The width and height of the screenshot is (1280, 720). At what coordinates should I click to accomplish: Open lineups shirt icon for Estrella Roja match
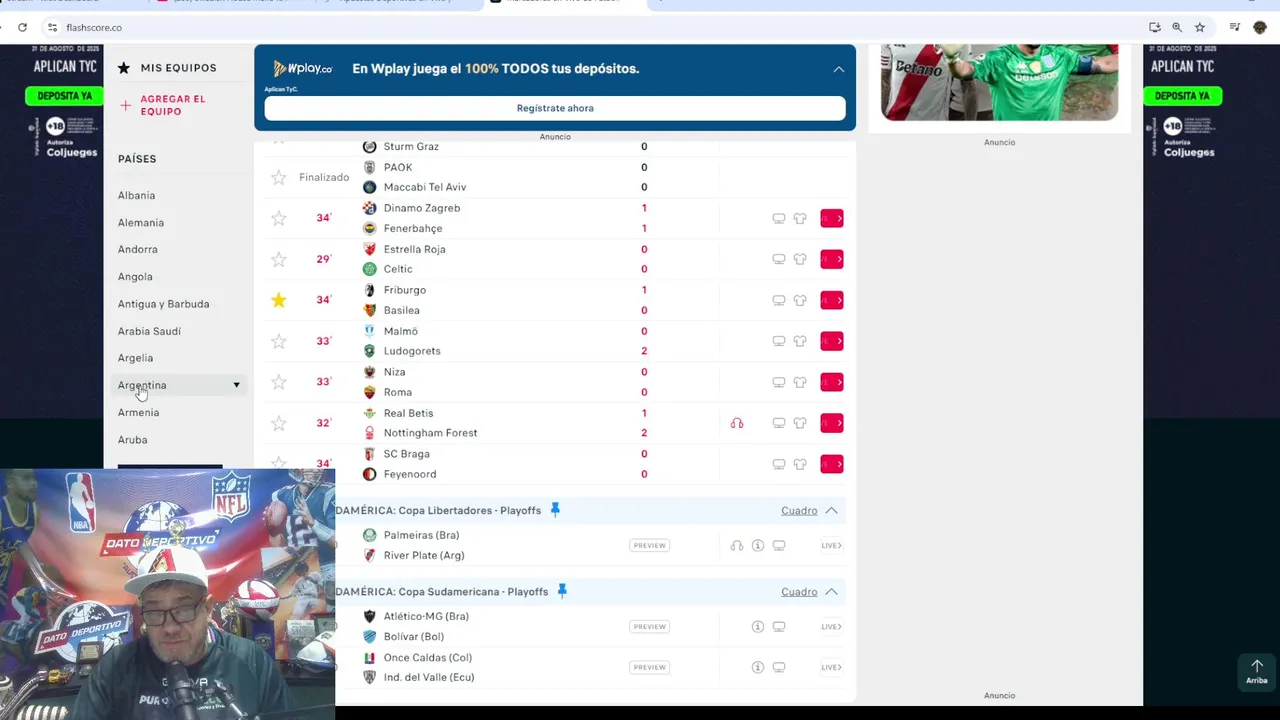(800, 259)
